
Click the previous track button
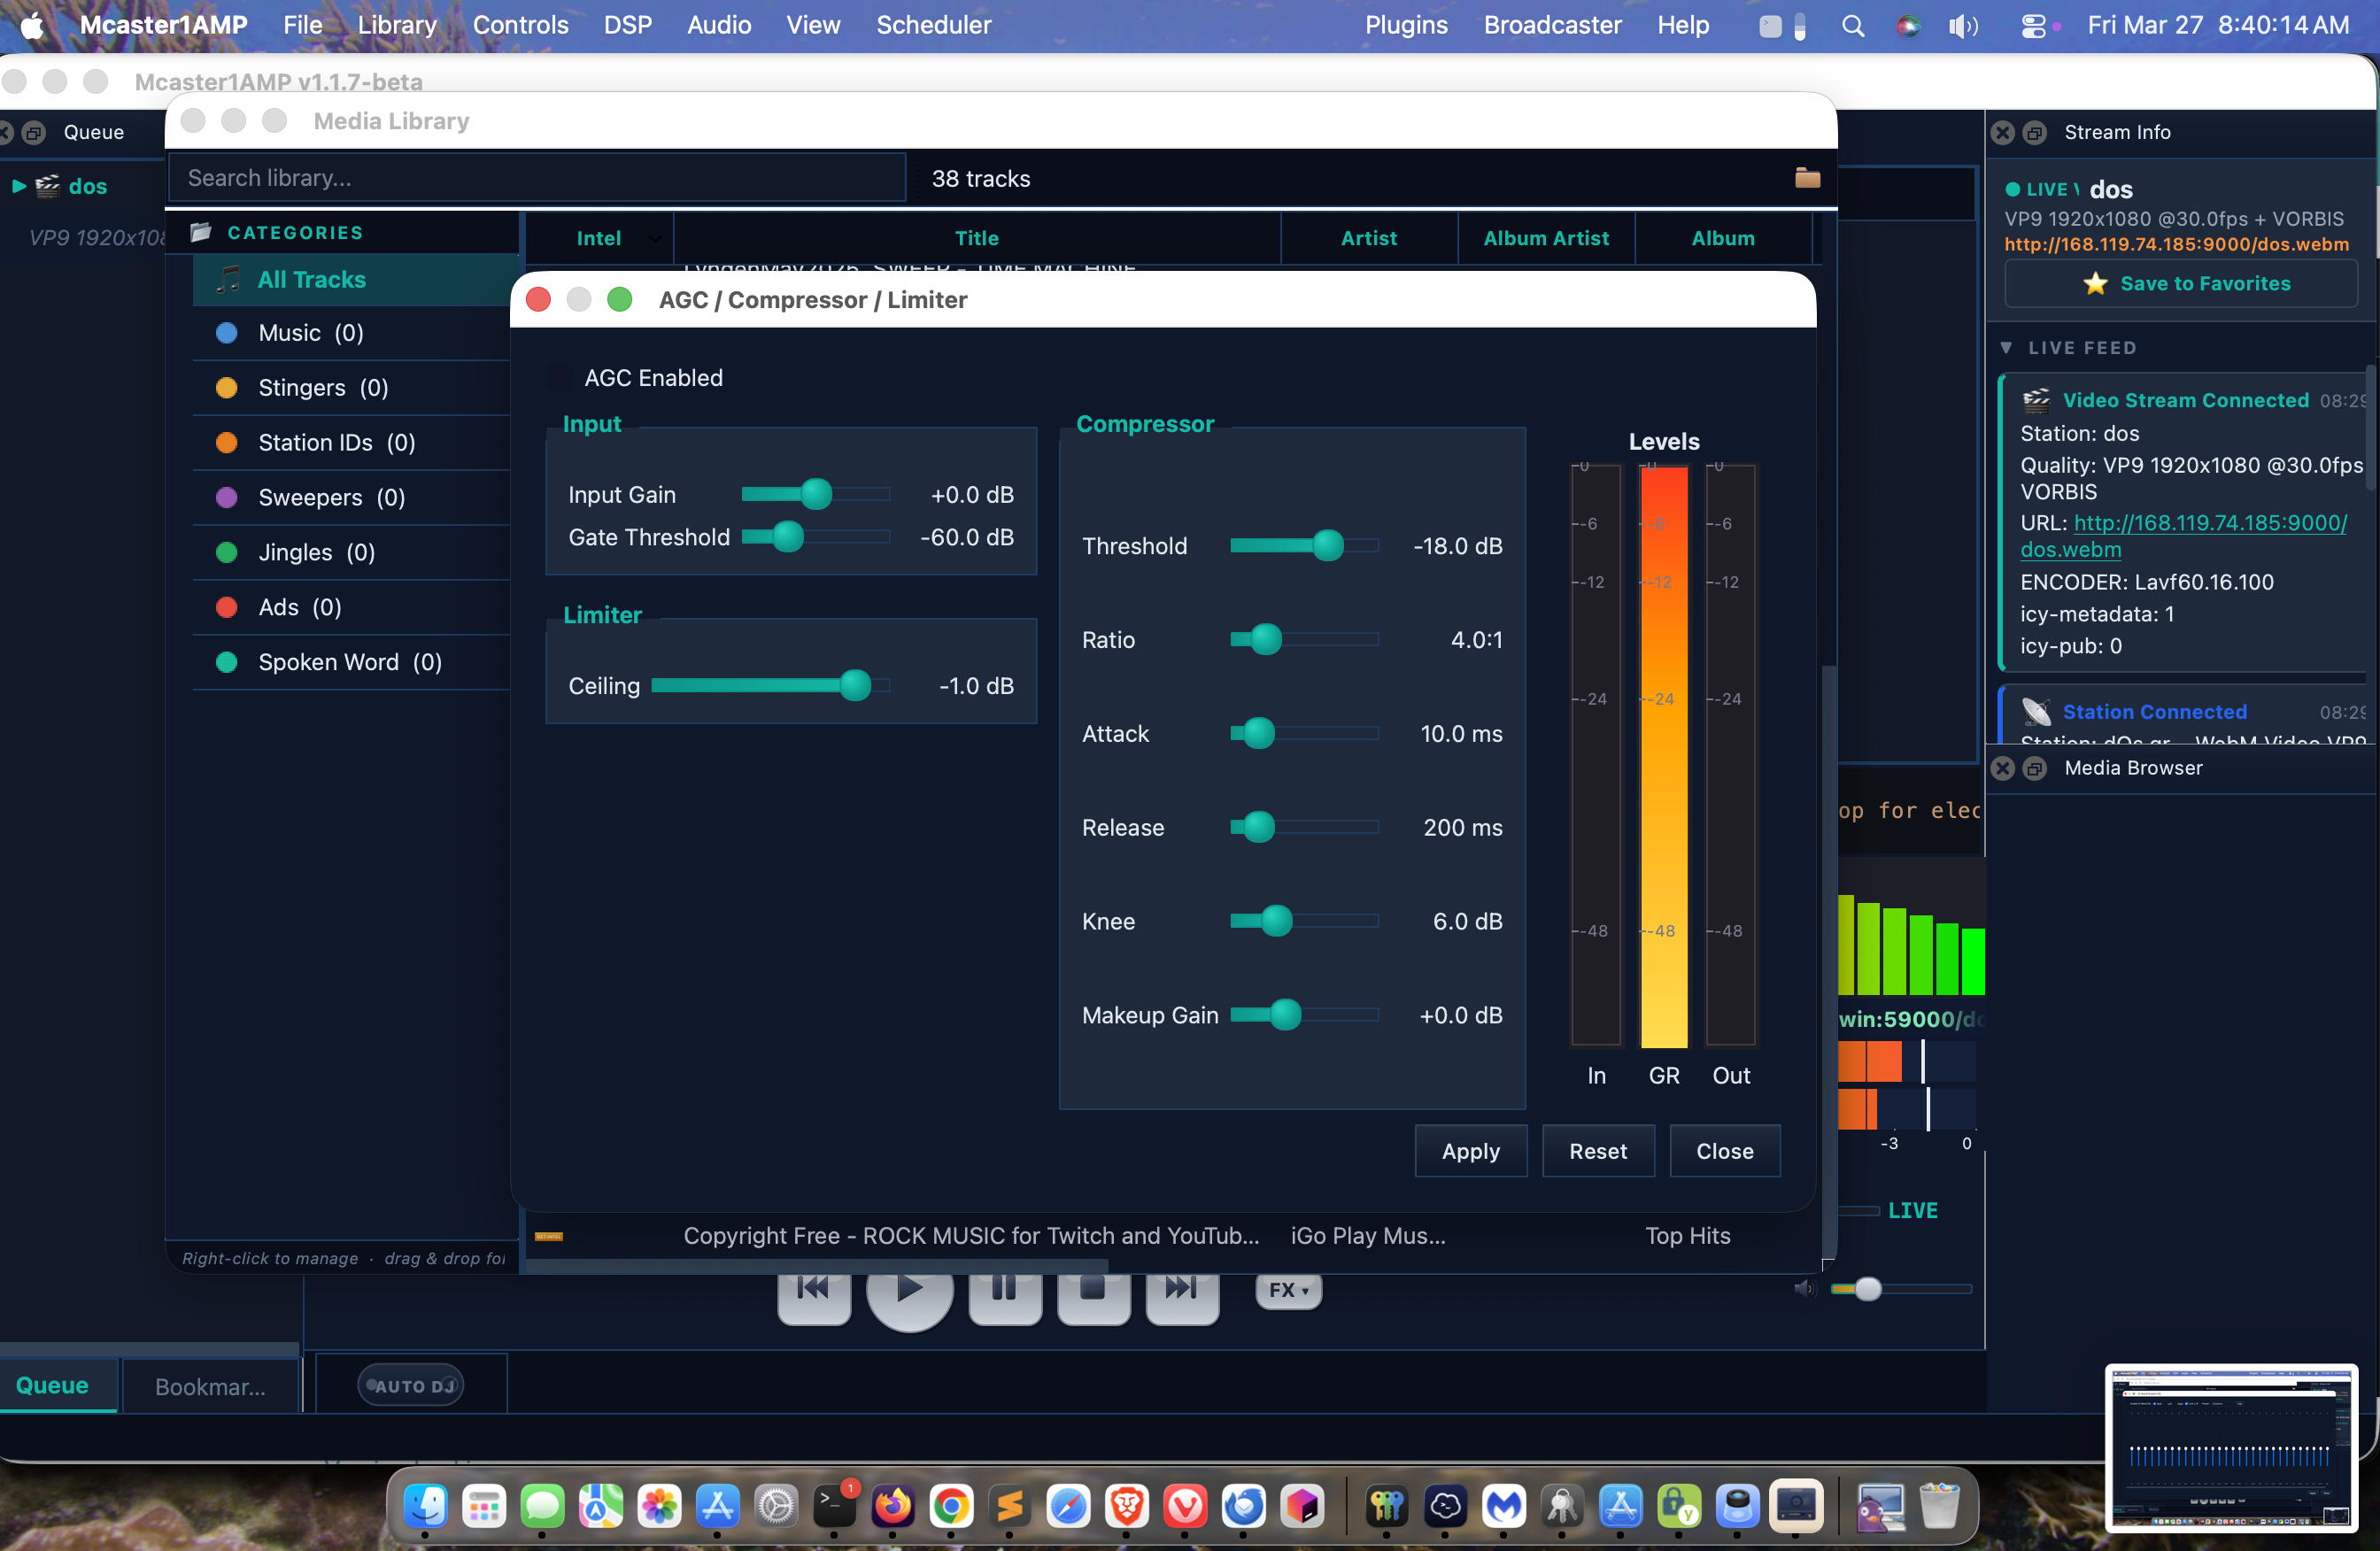[813, 1290]
